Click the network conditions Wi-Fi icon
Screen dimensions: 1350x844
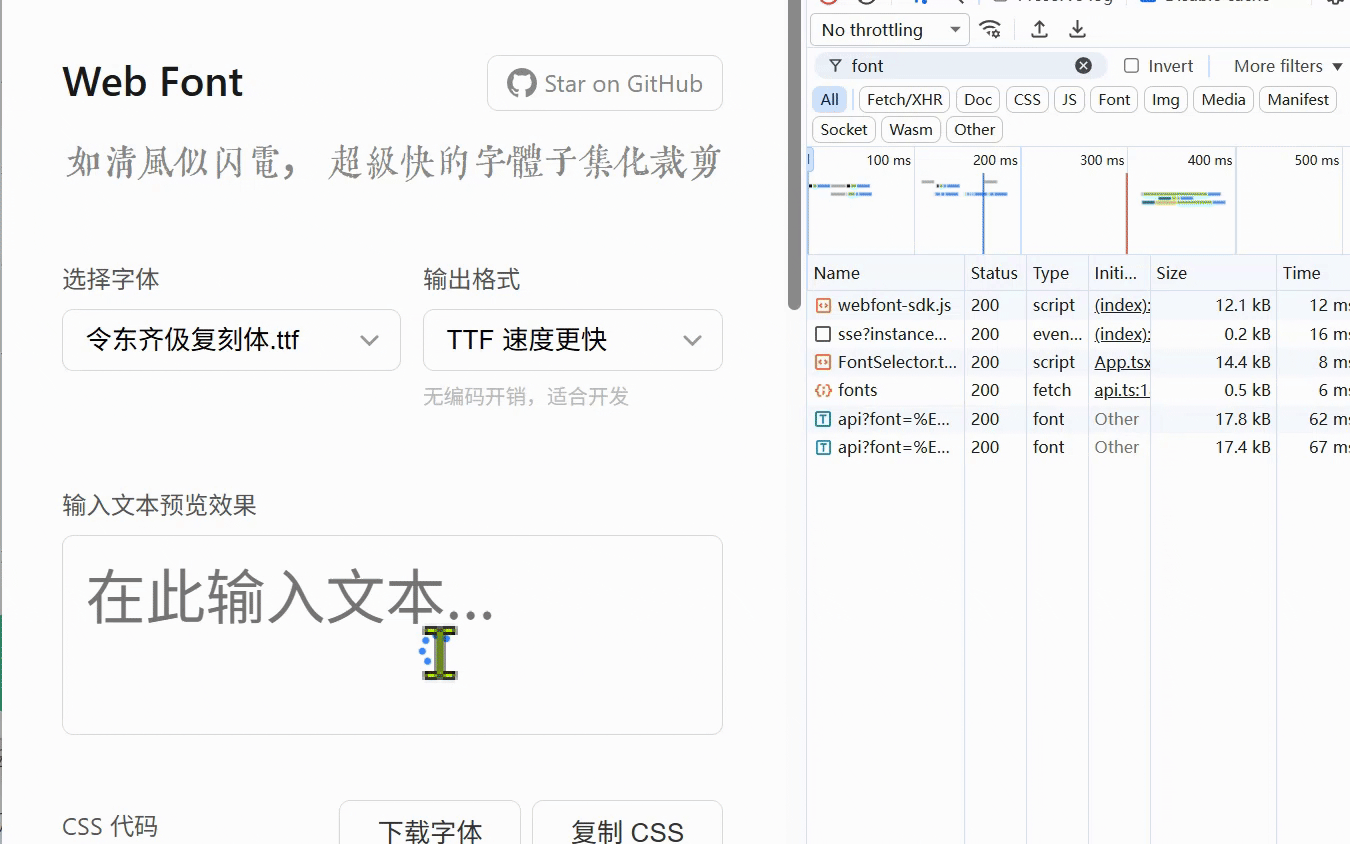[990, 29]
